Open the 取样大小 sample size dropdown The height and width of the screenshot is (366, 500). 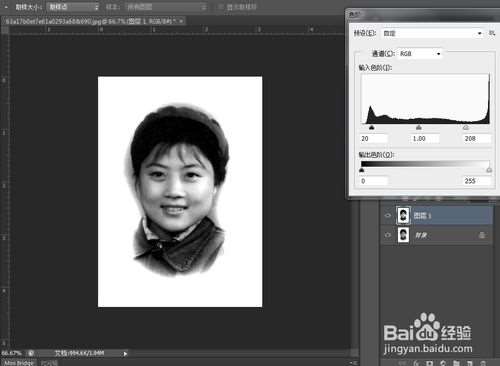tap(73, 7)
